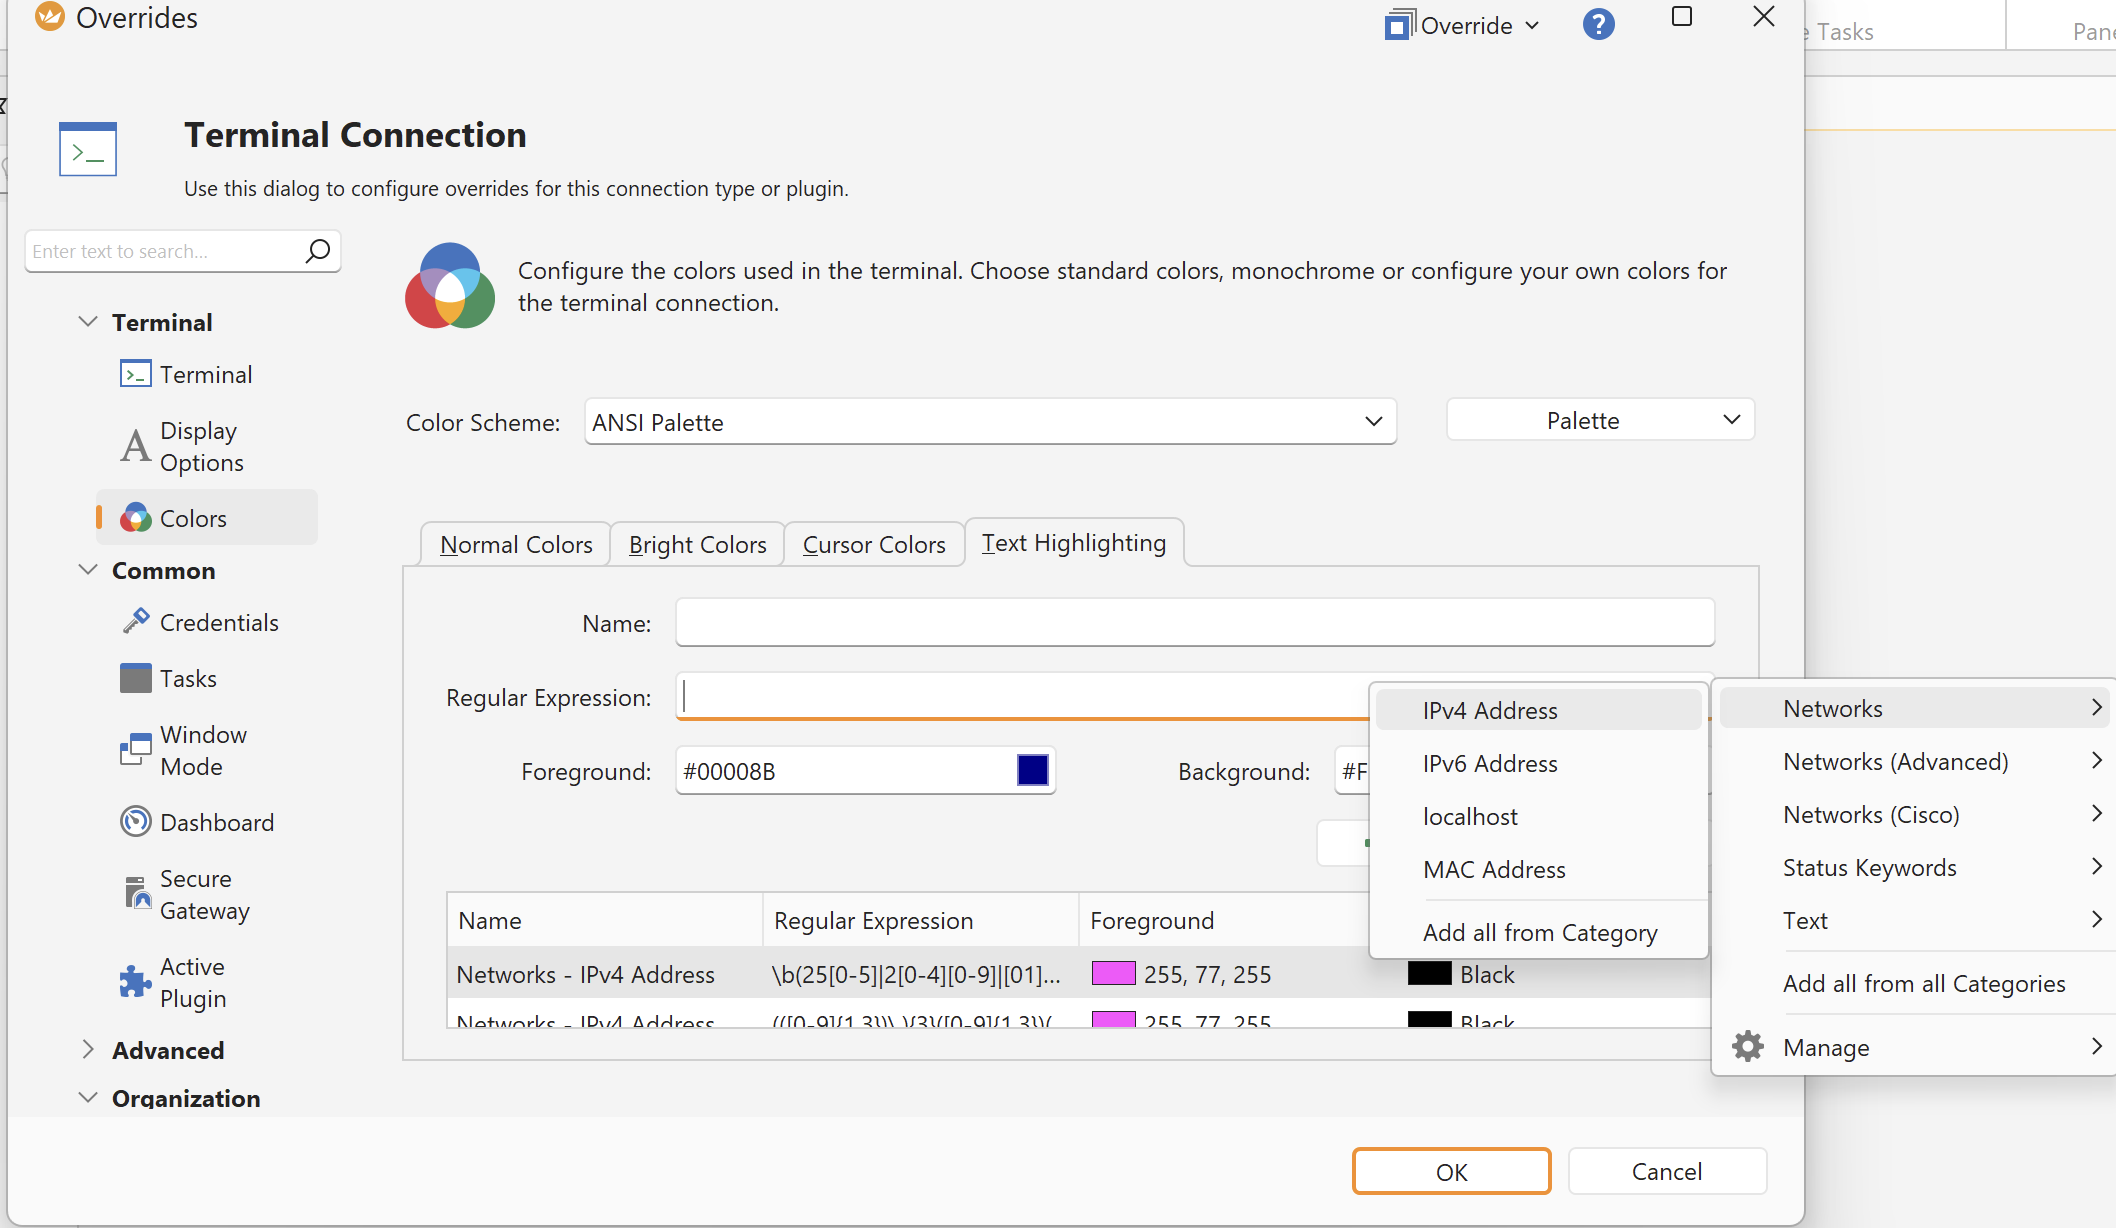Image resolution: width=2116 pixels, height=1228 pixels.
Task: Open Secure Gateway settings
Action: click(204, 894)
